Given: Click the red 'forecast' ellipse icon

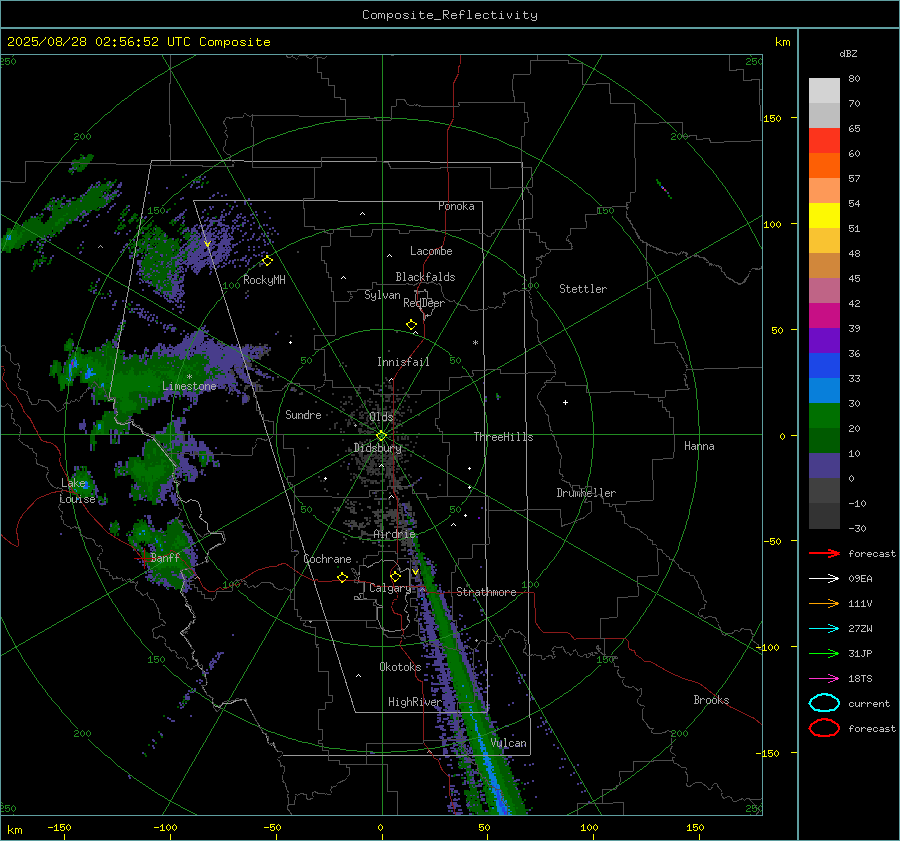Looking at the screenshot, I should pos(824,728).
